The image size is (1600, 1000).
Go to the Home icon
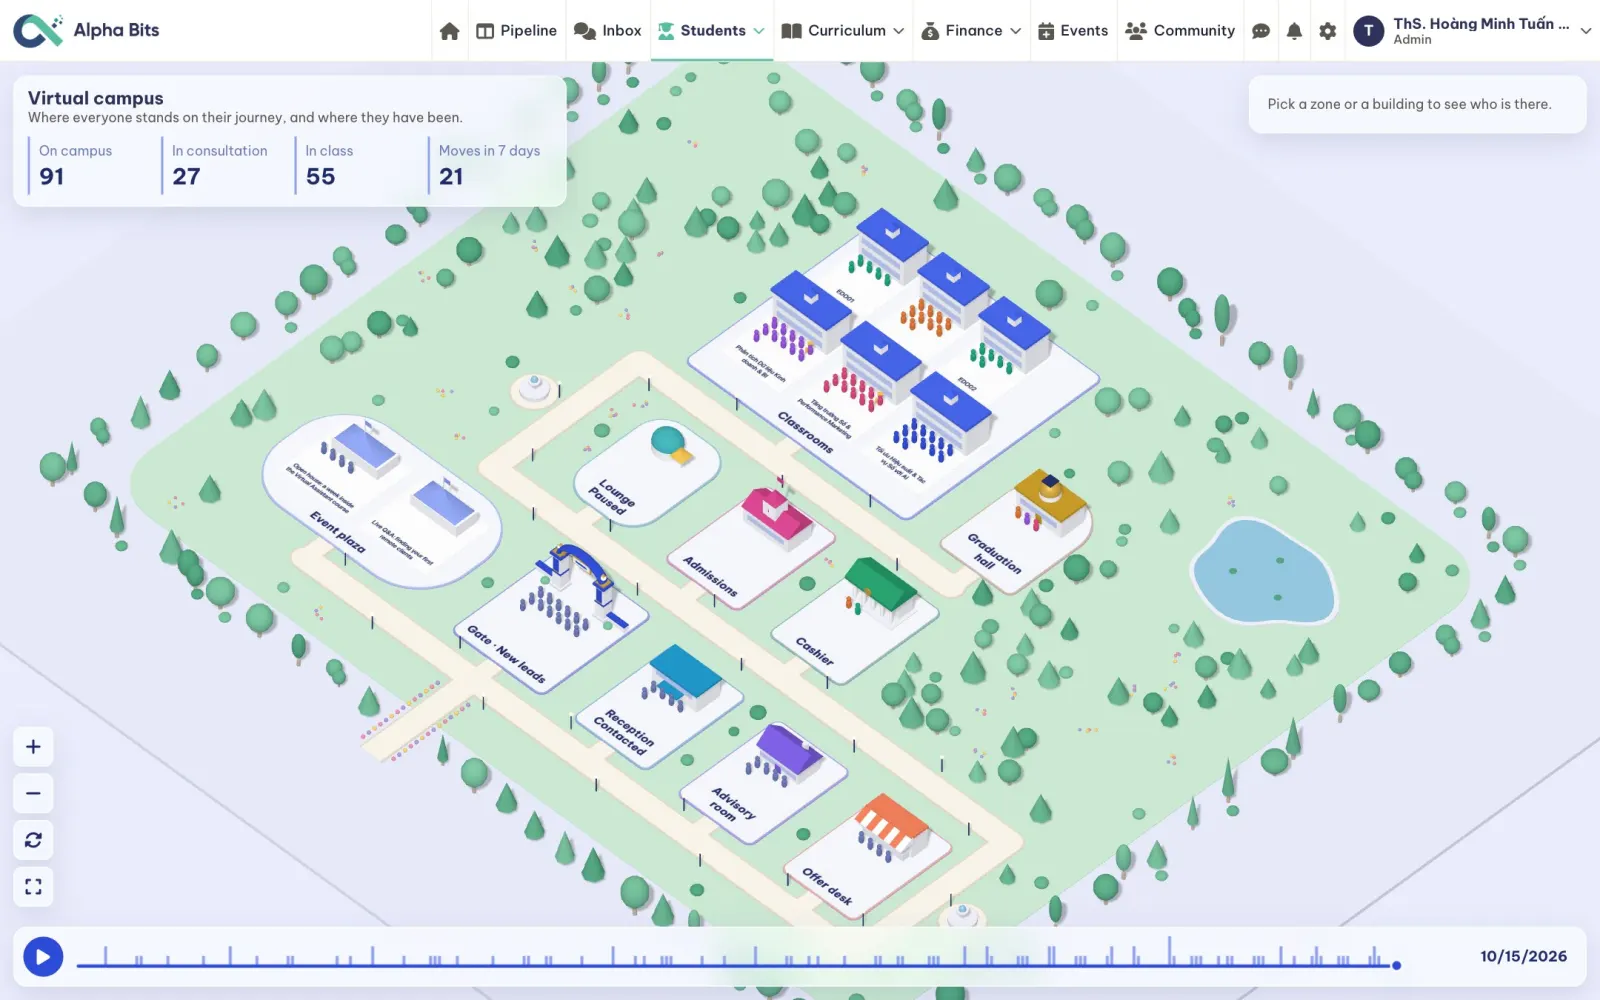[449, 31]
